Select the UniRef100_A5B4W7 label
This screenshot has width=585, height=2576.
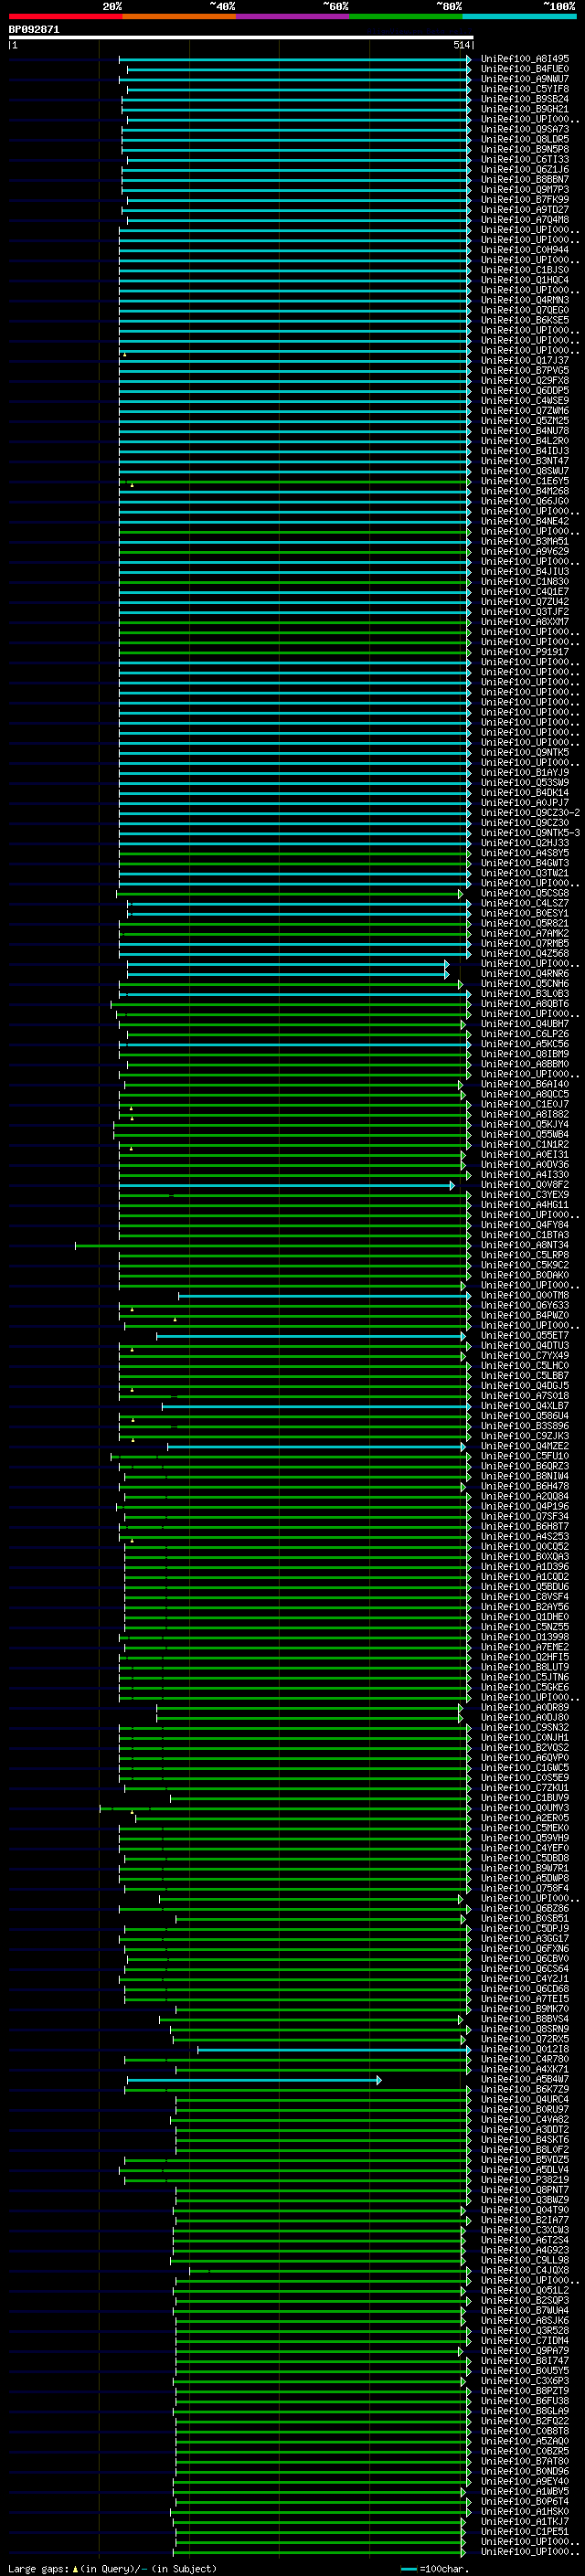(x=525, y=2080)
